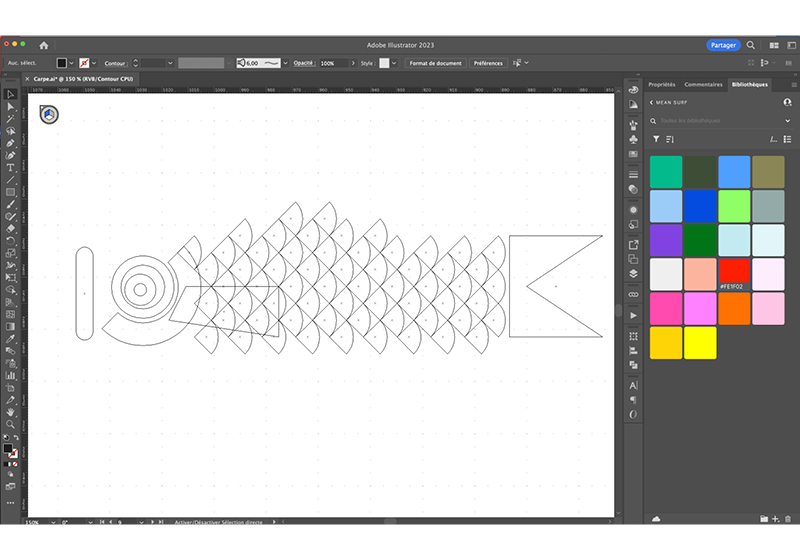Viewport: 800px width, 560px height.
Task: Click the search magnifier at top right
Action: coord(750,46)
